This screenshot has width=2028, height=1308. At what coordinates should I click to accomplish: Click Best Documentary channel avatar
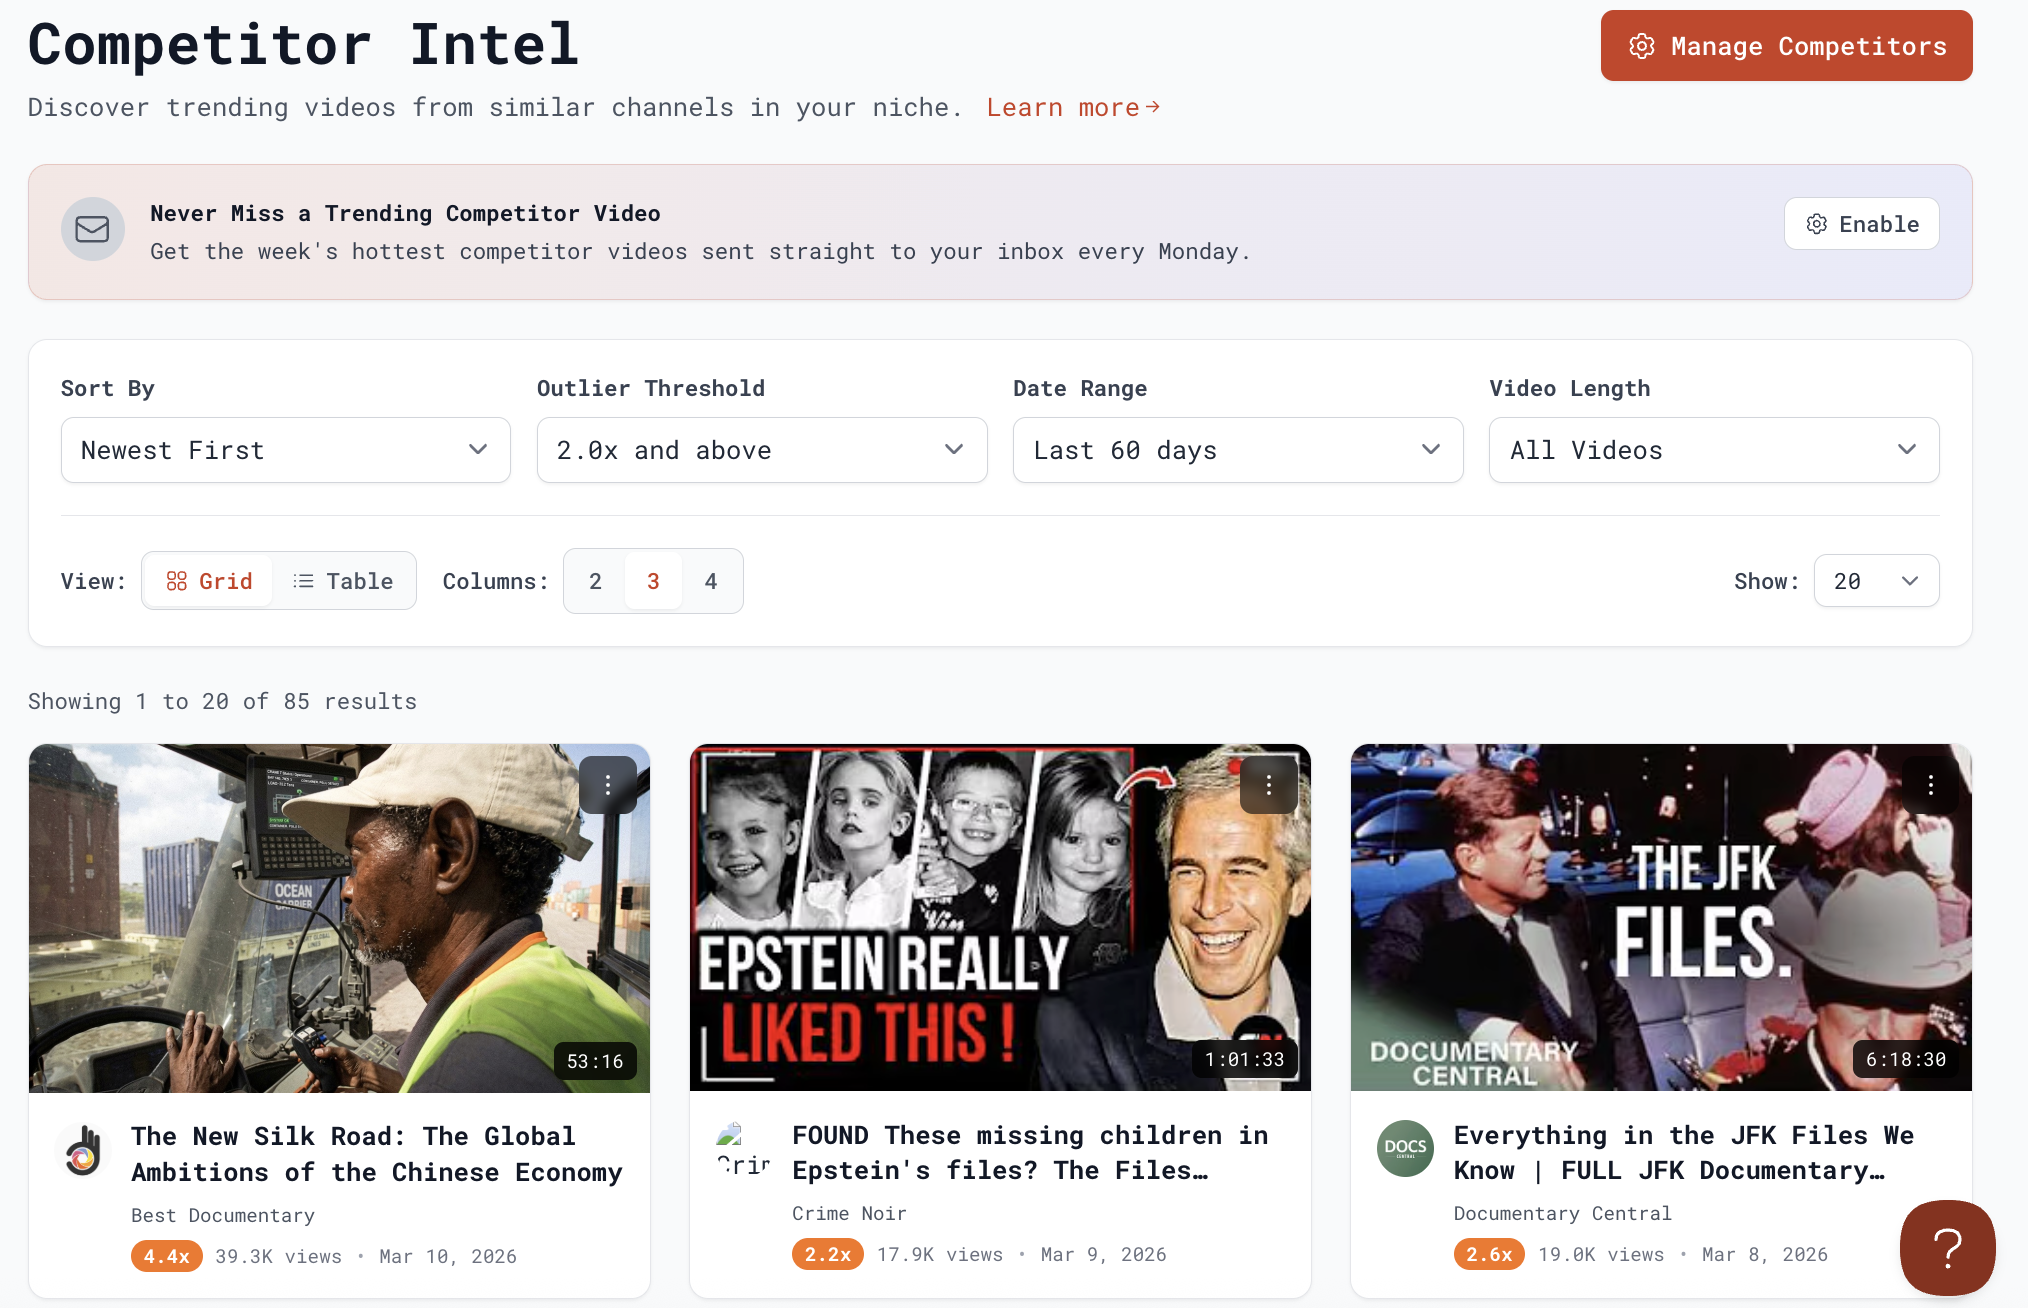(84, 1151)
